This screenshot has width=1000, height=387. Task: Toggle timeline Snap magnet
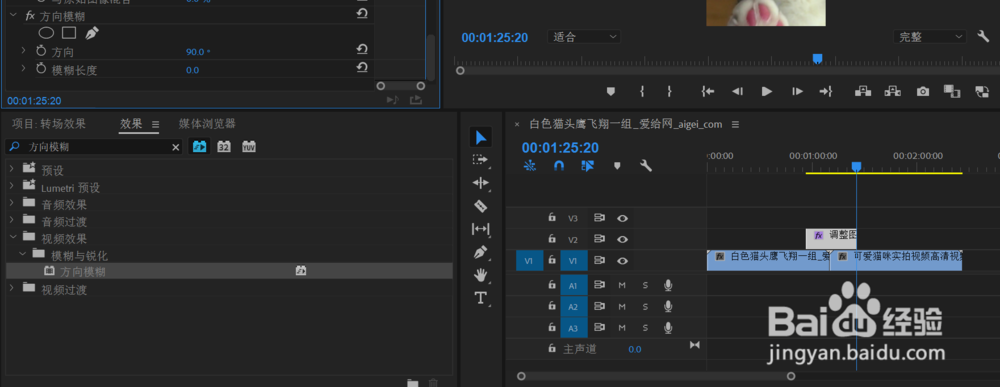click(x=559, y=166)
